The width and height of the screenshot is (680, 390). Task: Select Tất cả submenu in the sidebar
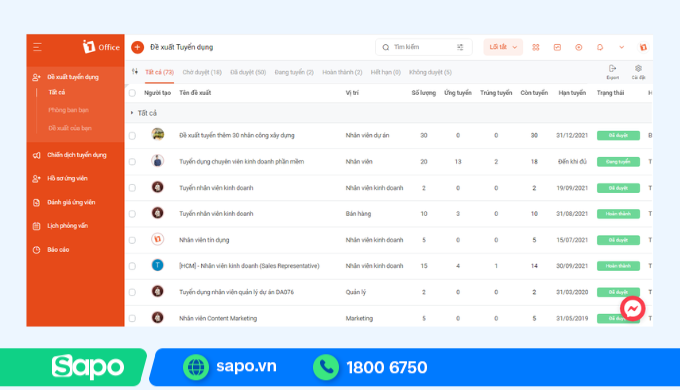tap(57, 92)
